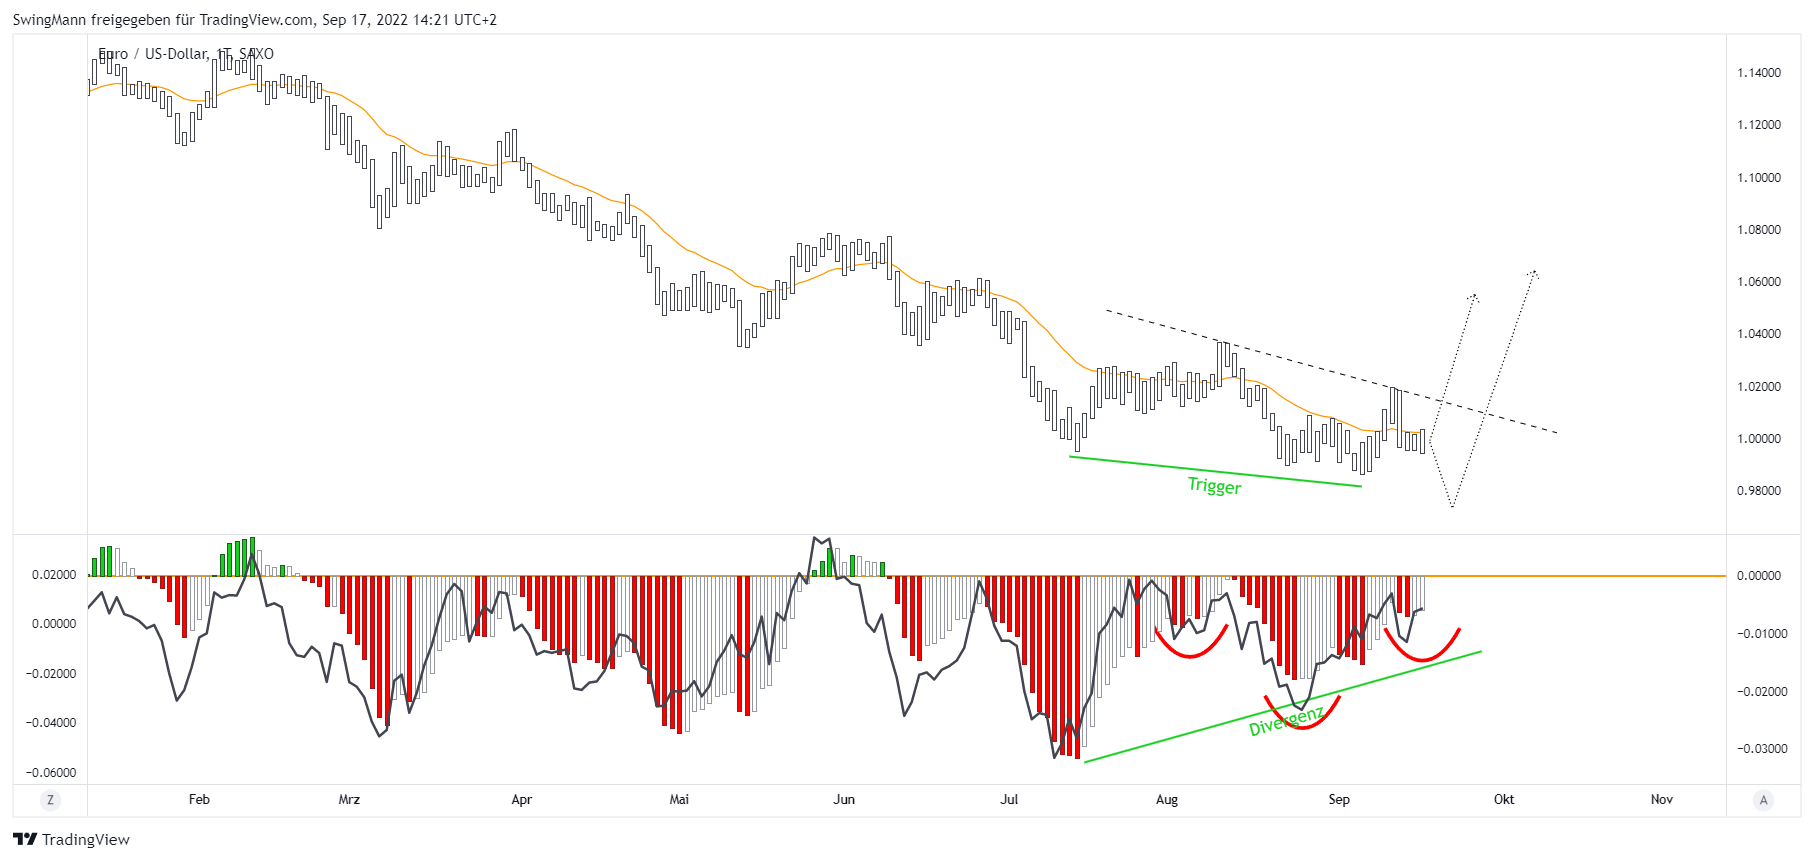Click the -0.04000 indicator scale value
The height and width of the screenshot is (861, 1814).
(x=51, y=723)
